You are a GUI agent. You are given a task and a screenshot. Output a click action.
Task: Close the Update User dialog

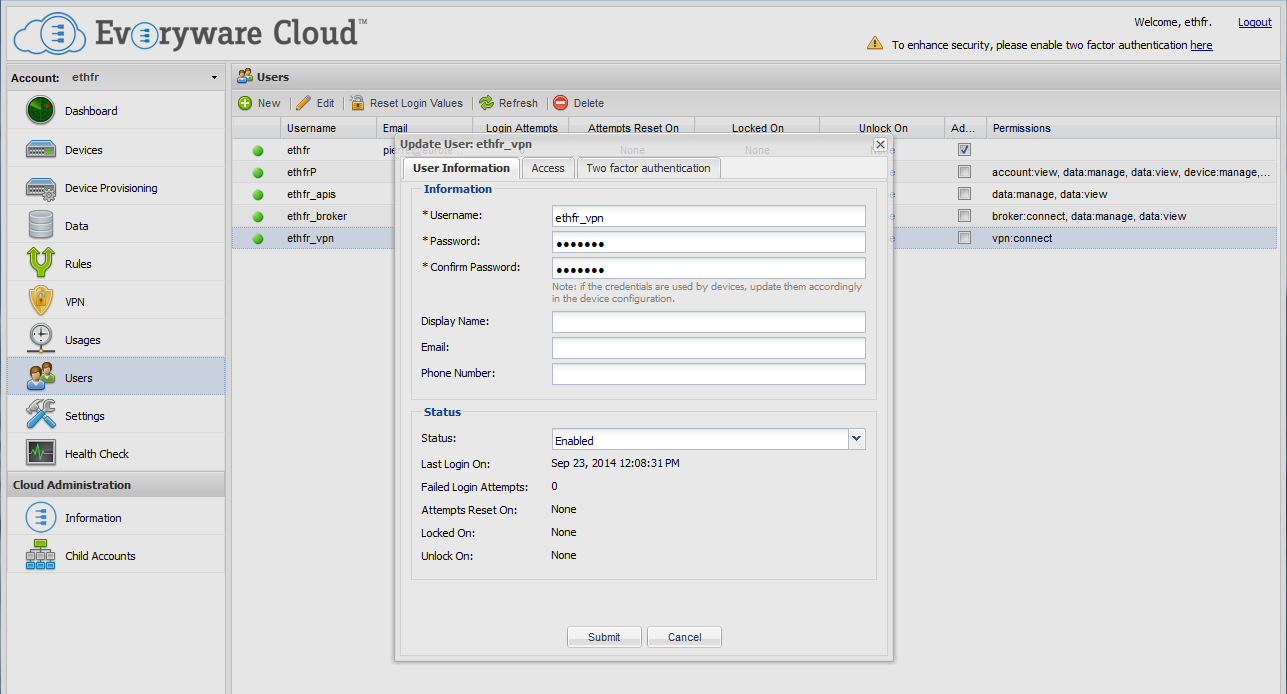(x=880, y=145)
